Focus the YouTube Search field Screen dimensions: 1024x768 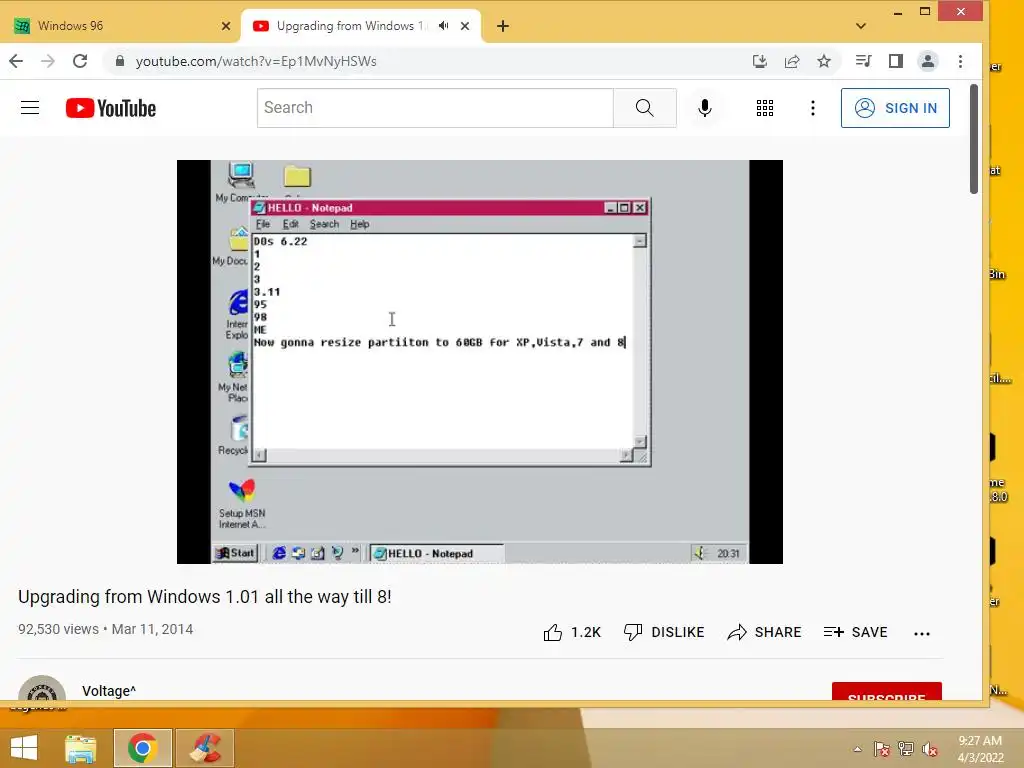[x=435, y=108]
